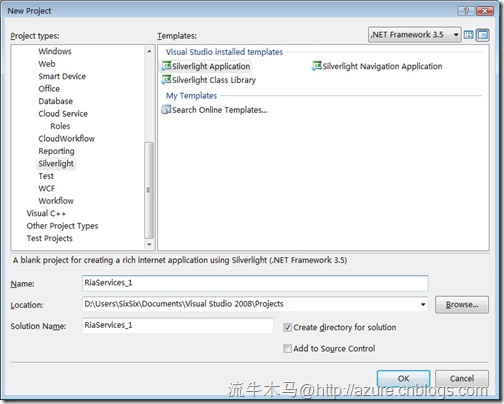Image resolution: width=504 pixels, height=404 pixels.
Task: Enable Add to Source Control checkbox
Action: click(x=287, y=348)
